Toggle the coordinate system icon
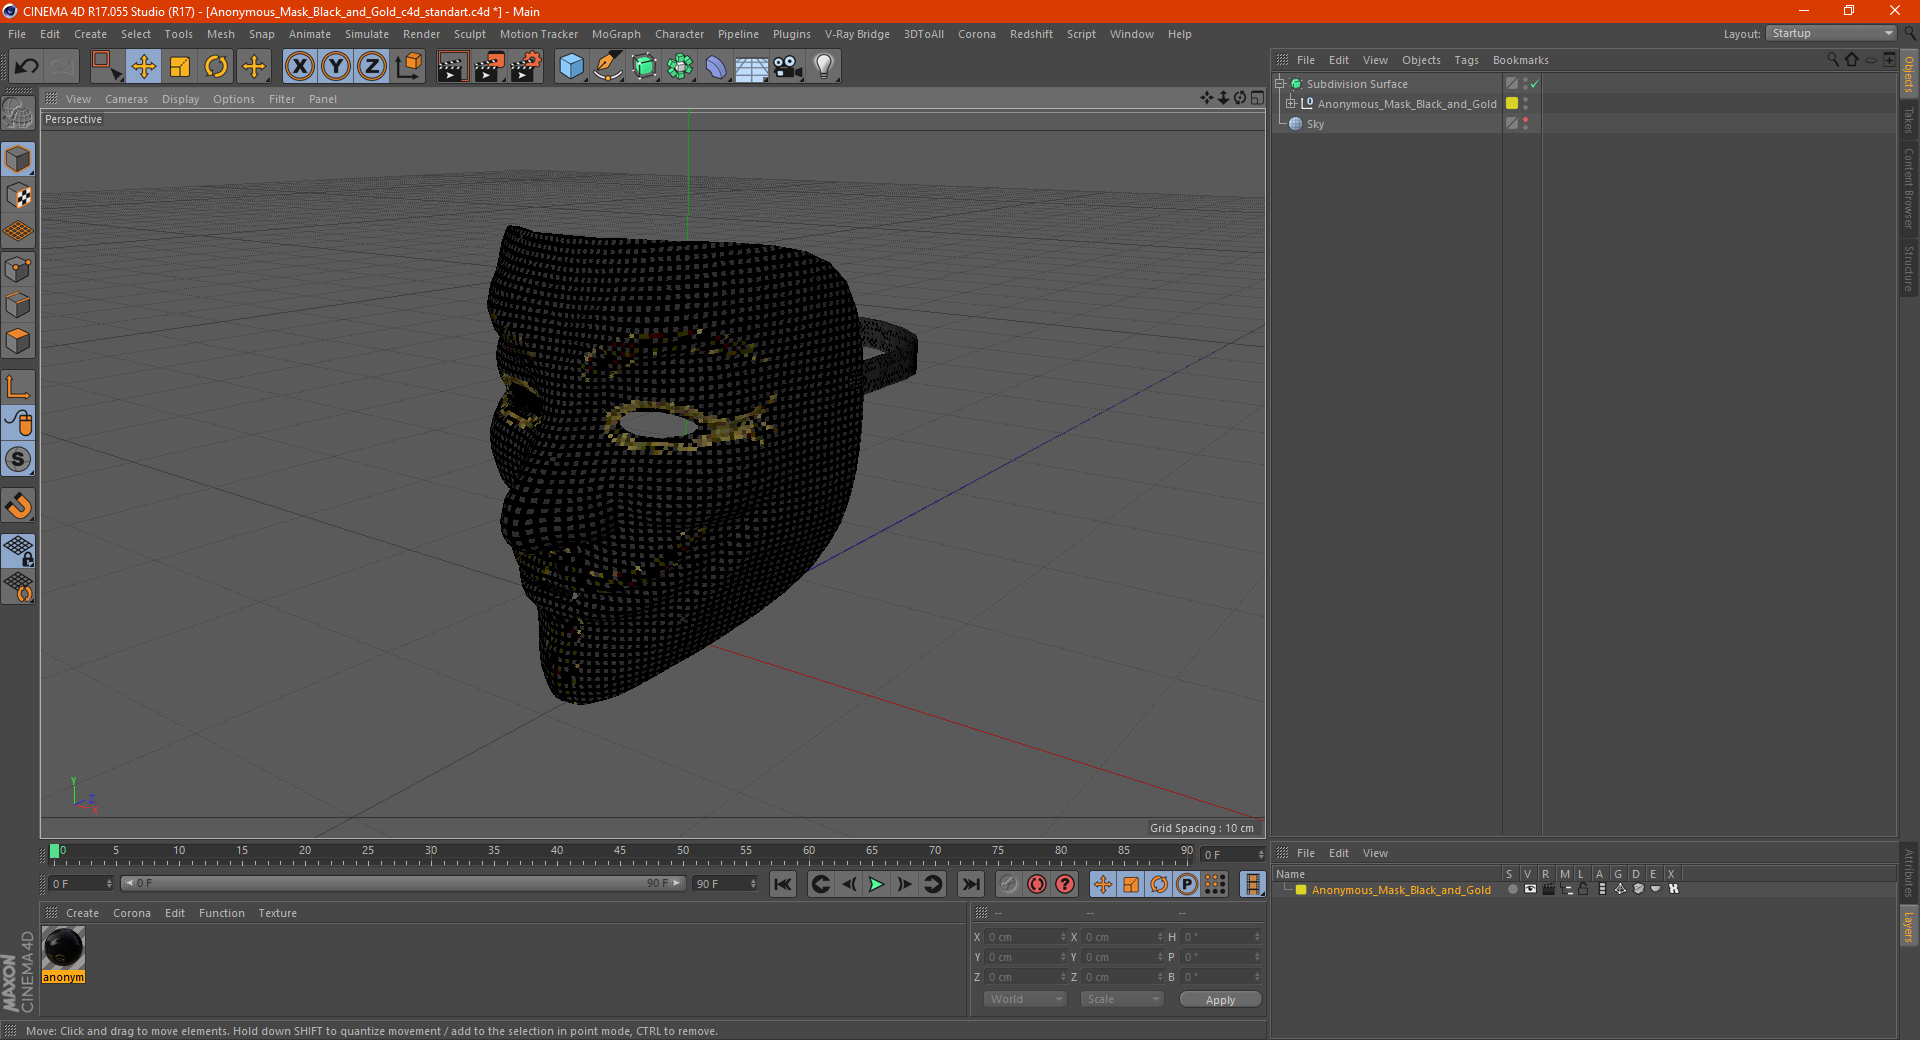The image size is (1920, 1040). pos(409,67)
